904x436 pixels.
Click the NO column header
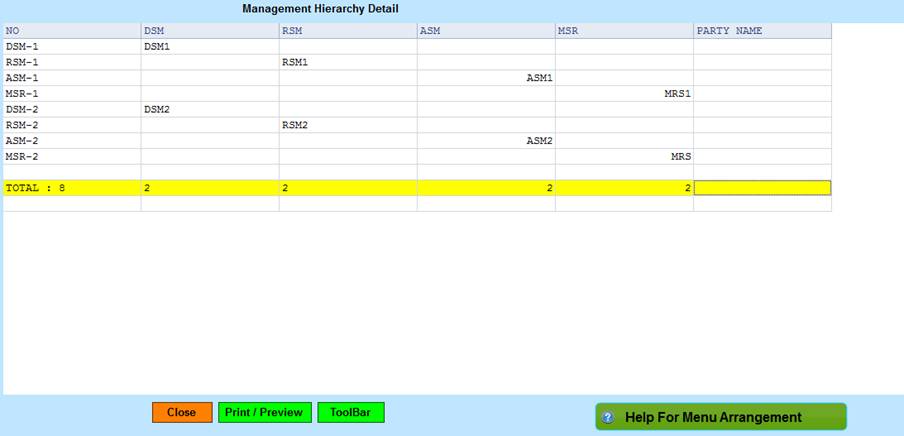(x=71, y=31)
